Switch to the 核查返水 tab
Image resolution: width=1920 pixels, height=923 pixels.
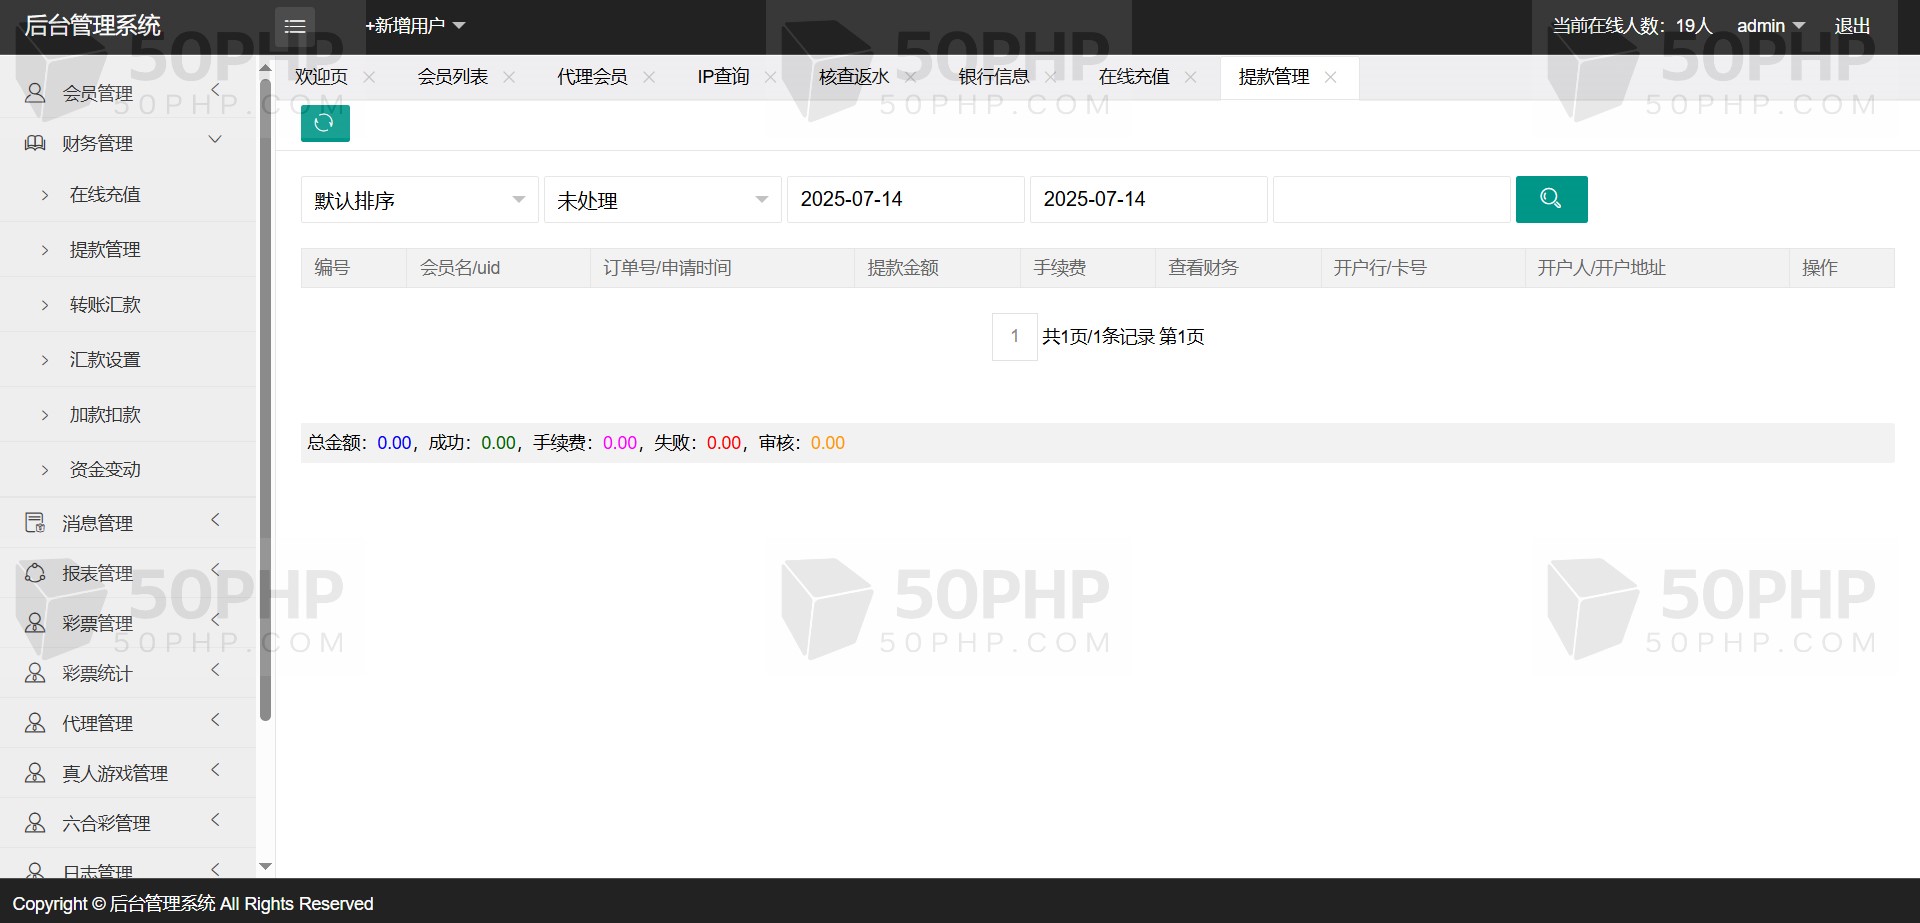pos(853,78)
